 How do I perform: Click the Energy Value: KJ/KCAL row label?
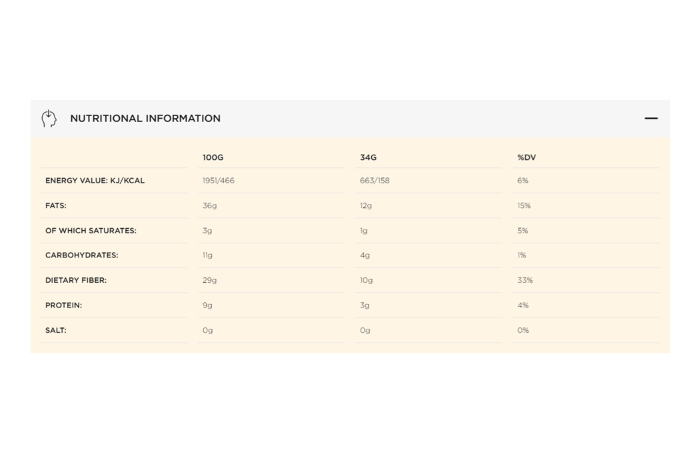[x=95, y=181]
